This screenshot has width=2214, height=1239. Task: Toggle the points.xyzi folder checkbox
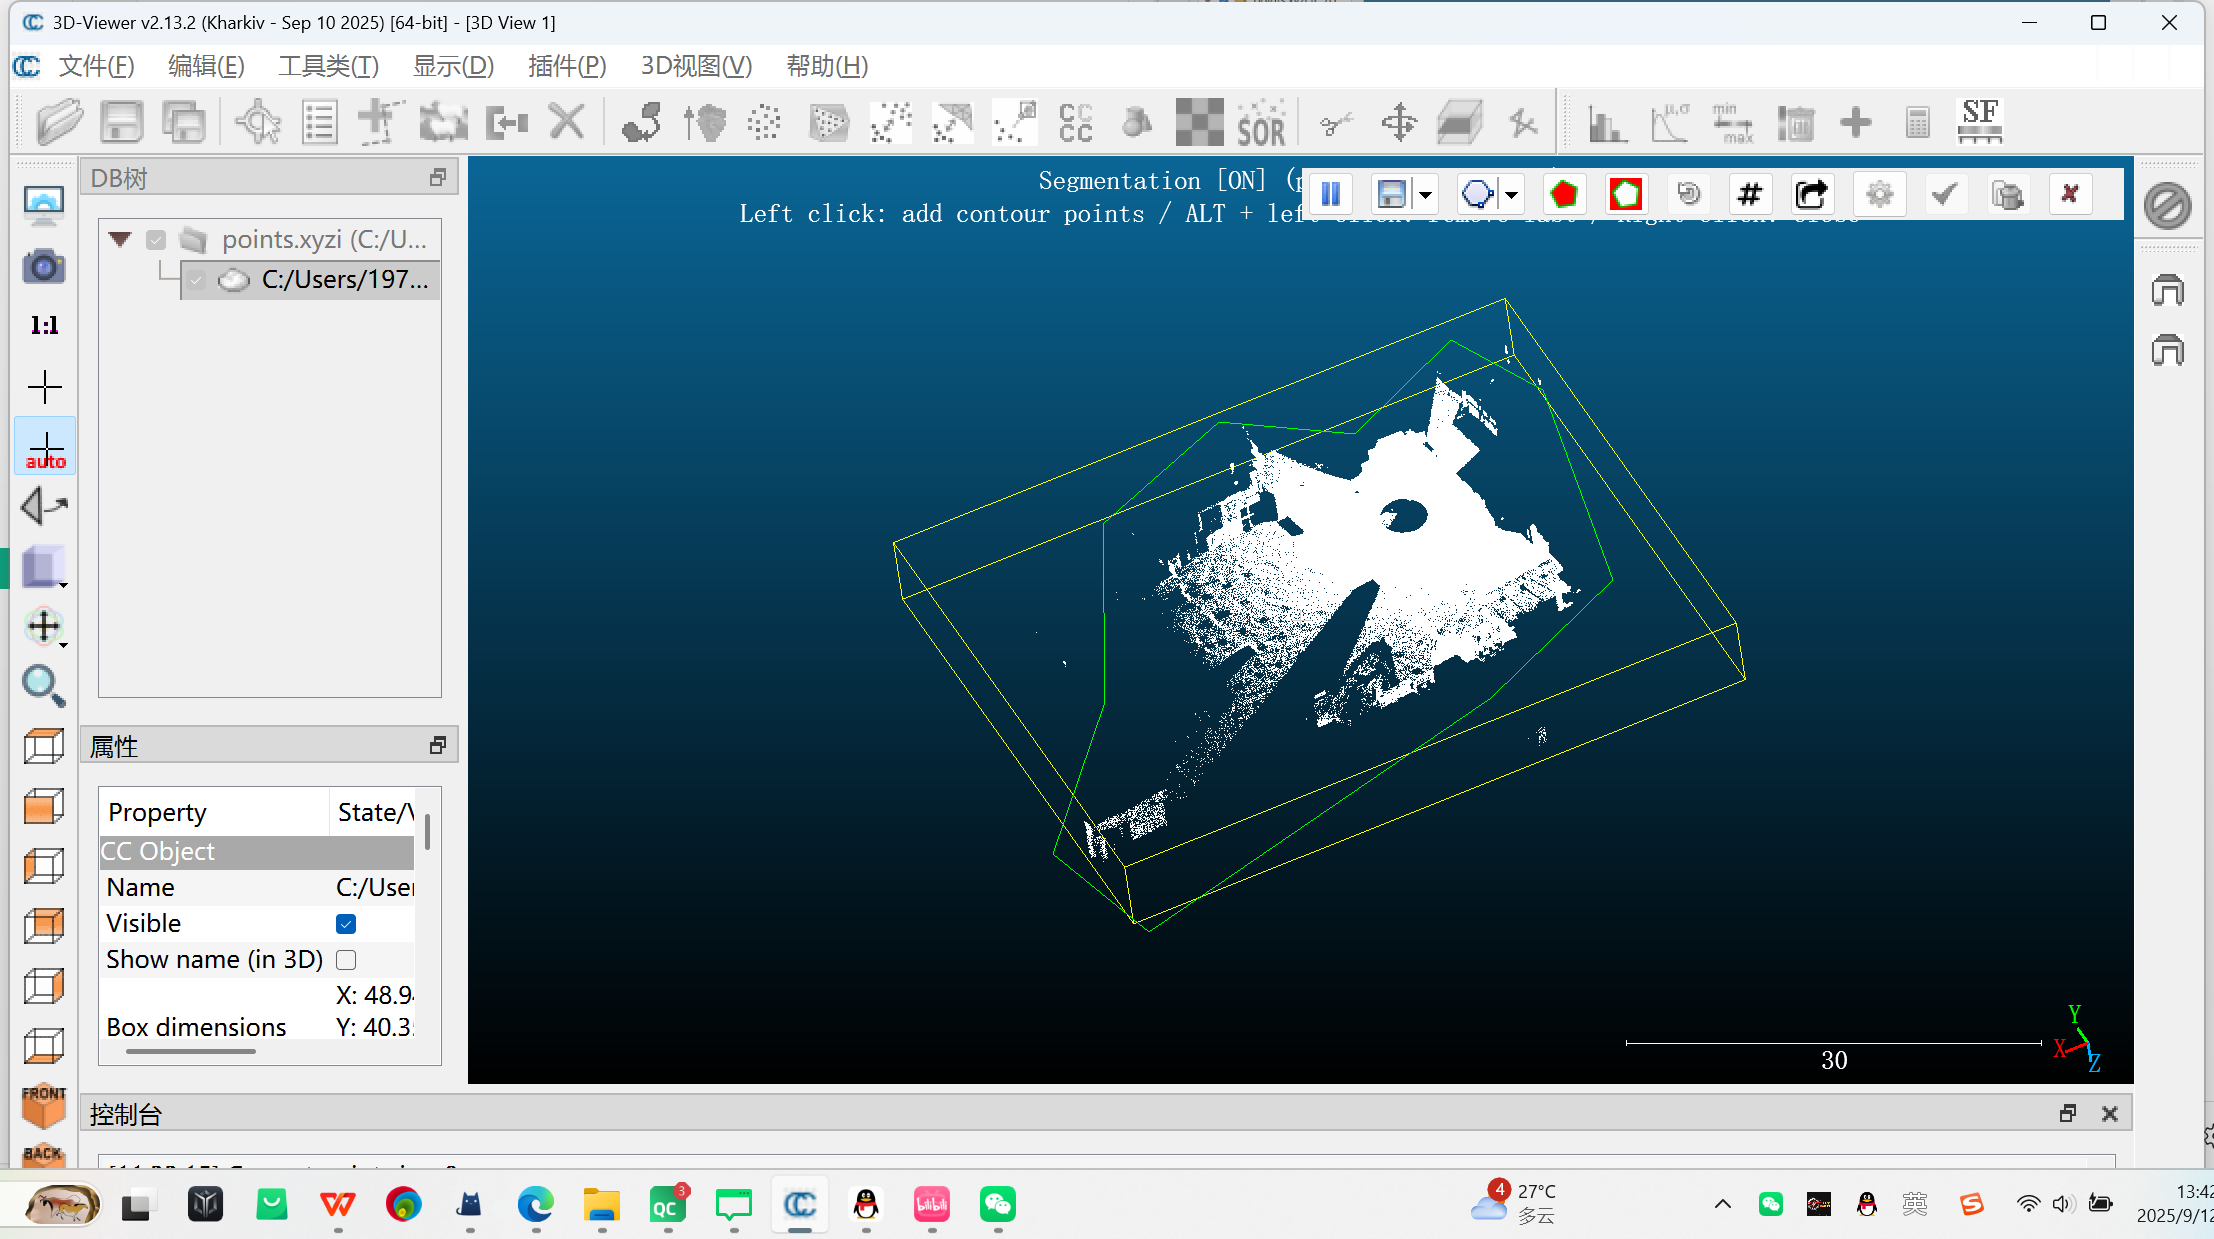(x=156, y=240)
